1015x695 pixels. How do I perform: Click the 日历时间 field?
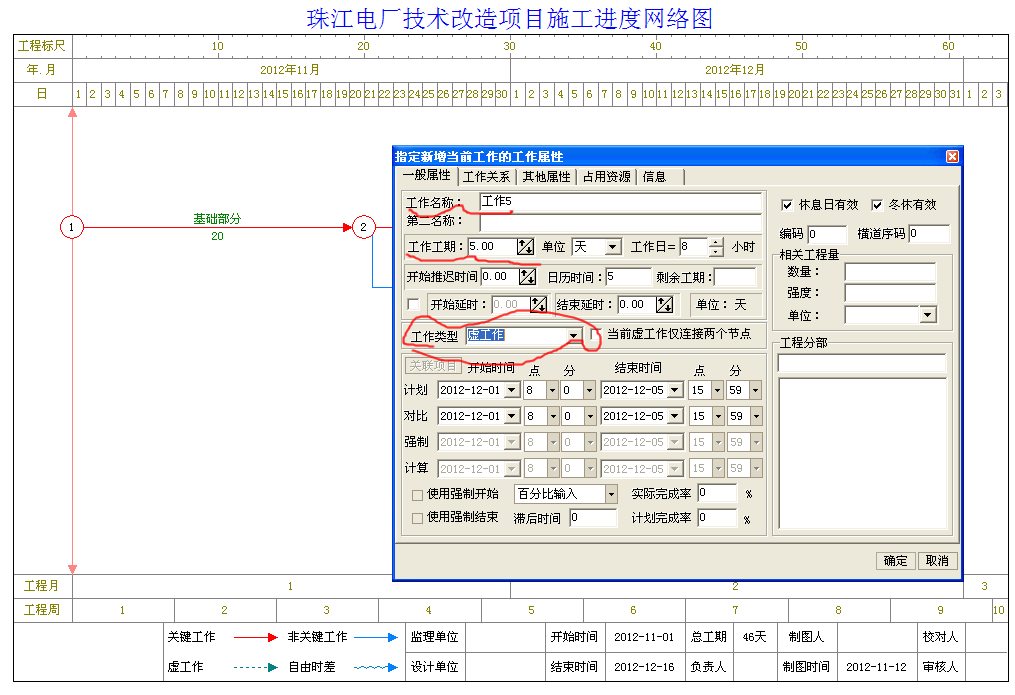tap(629, 277)
